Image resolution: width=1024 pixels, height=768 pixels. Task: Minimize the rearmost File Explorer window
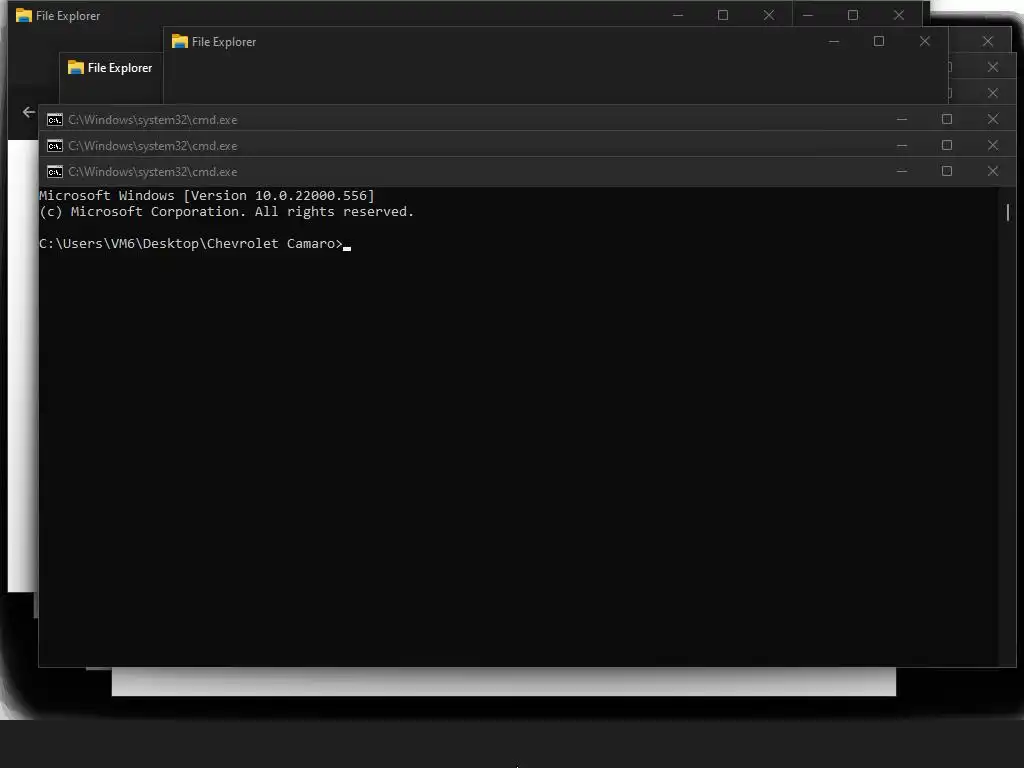pyautogui.click(x=678, y=15)
